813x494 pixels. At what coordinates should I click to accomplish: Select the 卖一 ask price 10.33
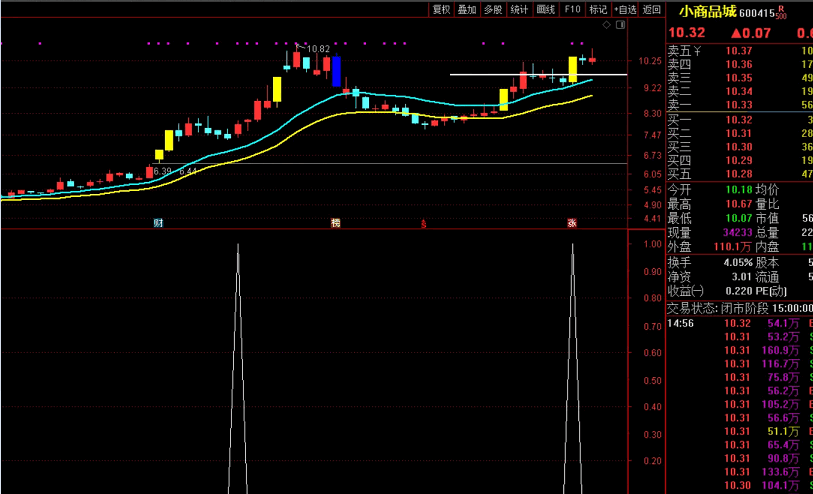(x=739, y=105)
